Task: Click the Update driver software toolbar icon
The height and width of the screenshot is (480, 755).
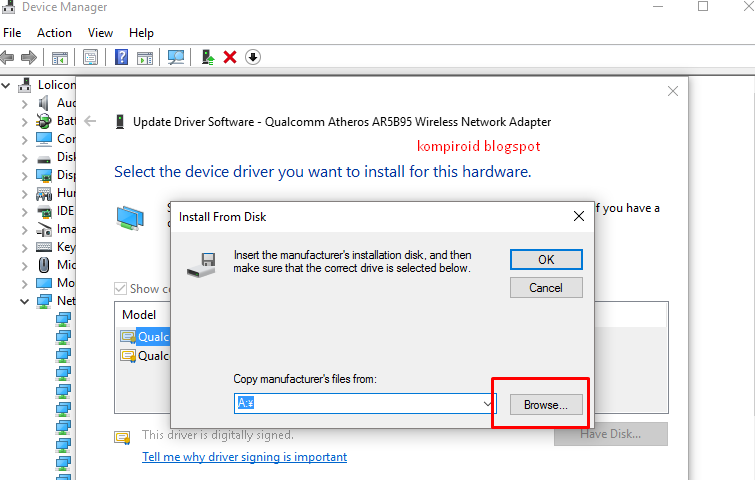Action: click(208, 57)
